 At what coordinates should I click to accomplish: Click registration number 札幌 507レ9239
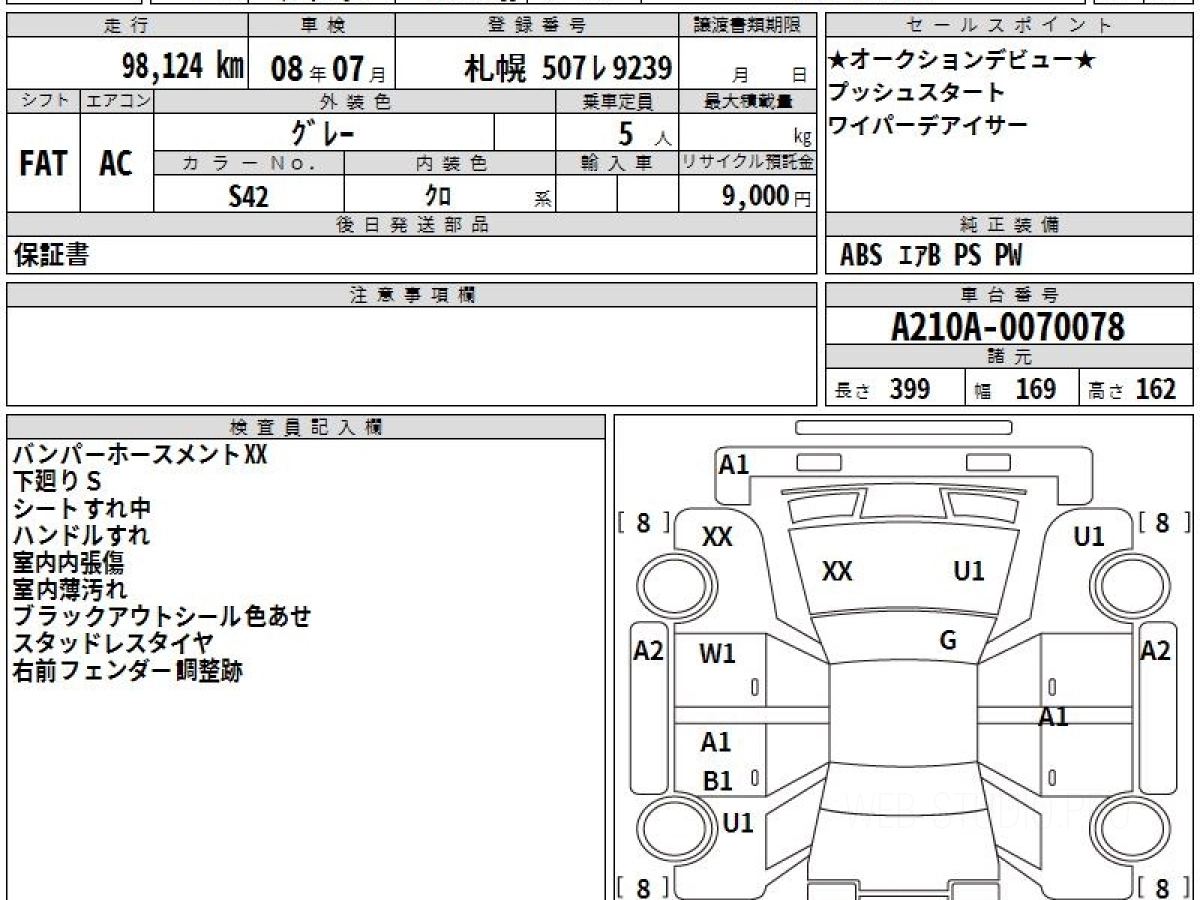click(567, 68)
